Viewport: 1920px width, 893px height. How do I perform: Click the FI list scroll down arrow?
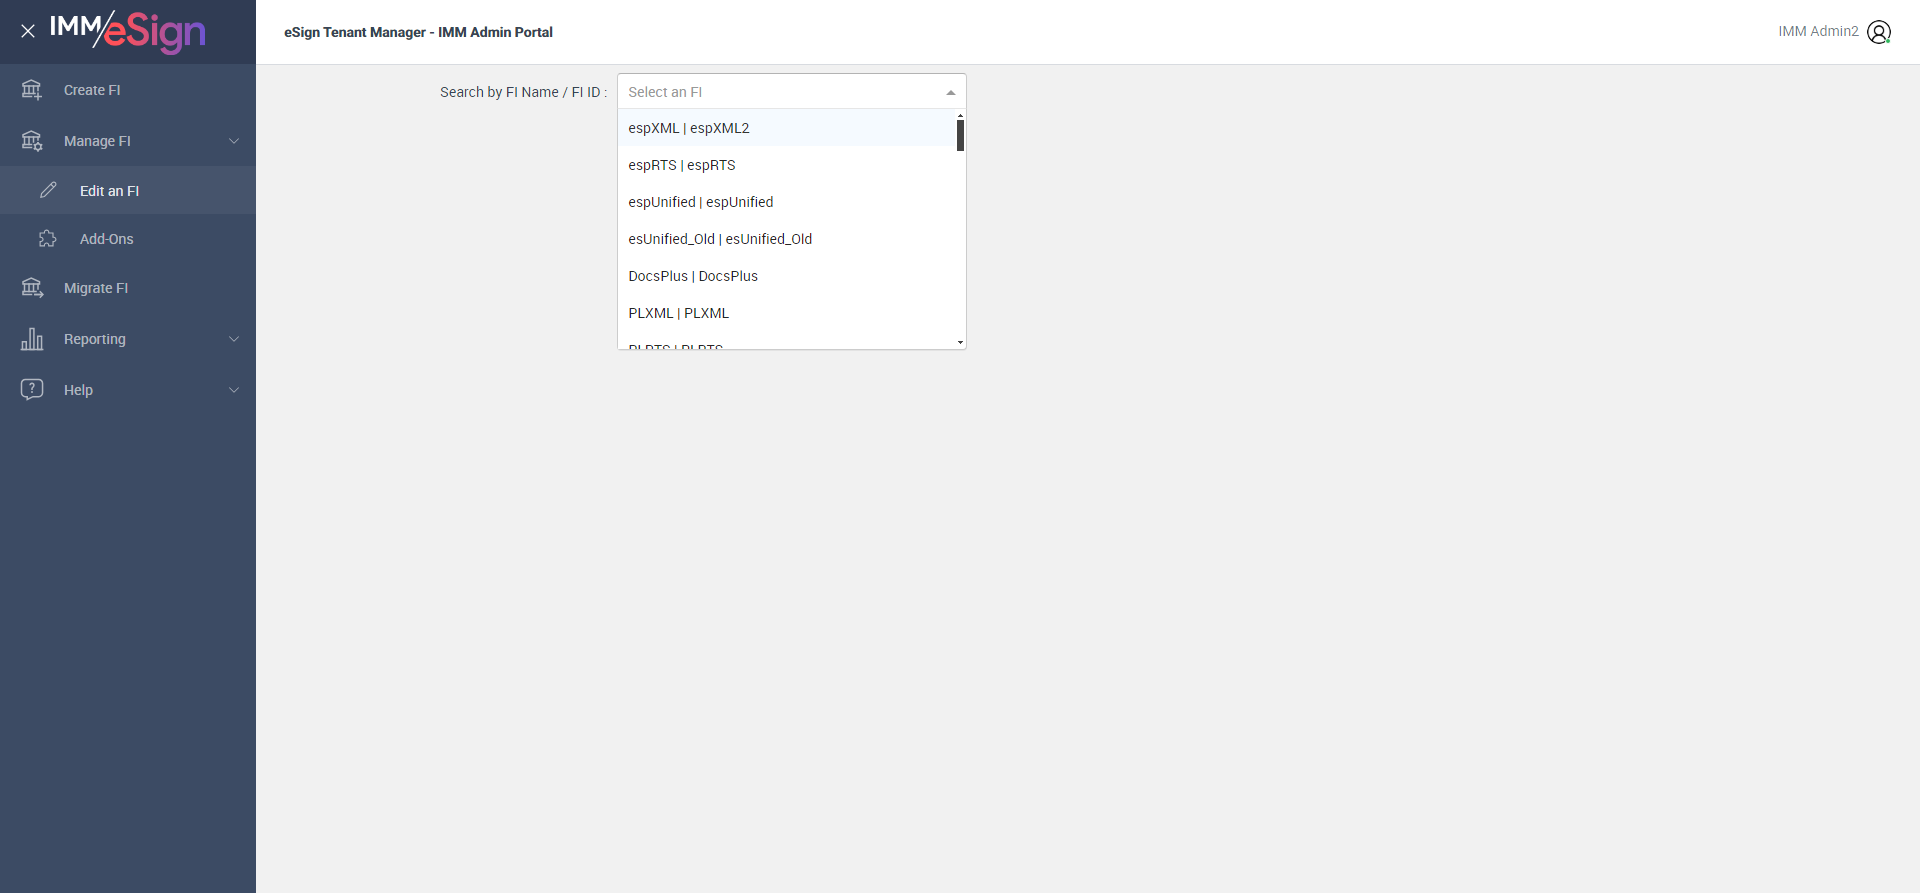(960, 343)
